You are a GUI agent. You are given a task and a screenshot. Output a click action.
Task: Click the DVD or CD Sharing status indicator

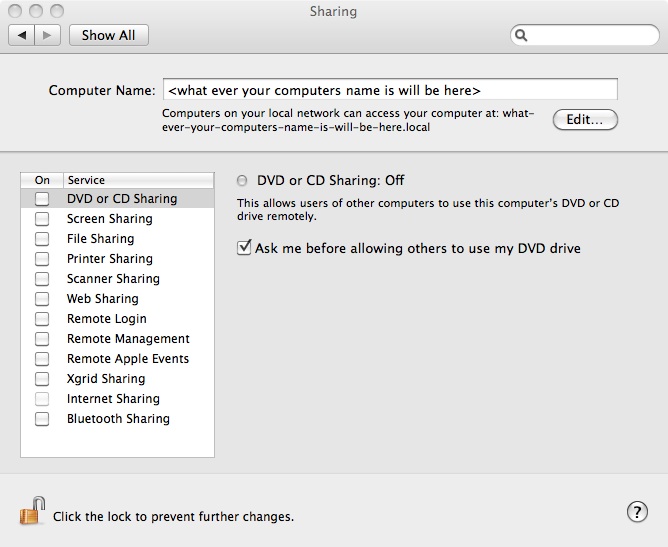[242, 181]
